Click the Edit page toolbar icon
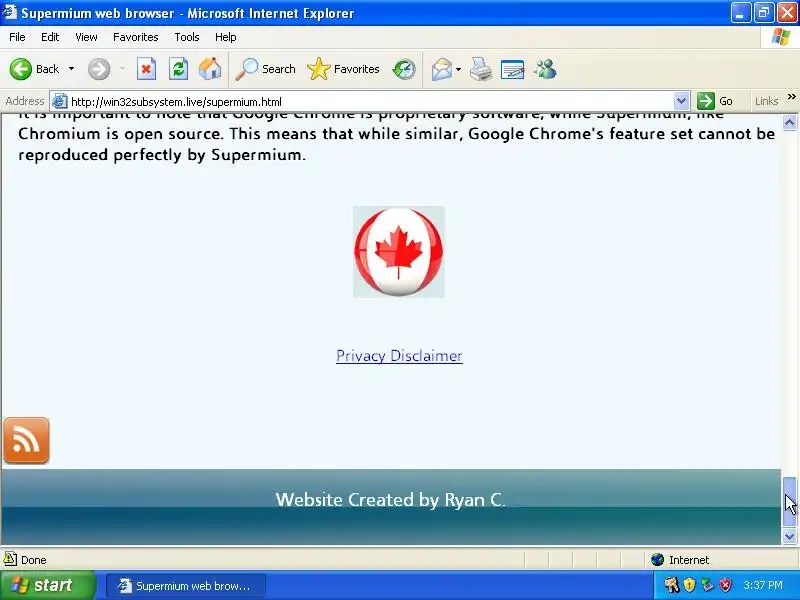This screenshot has width=800, height=600. pyautogui.click(x=513, y=69)
